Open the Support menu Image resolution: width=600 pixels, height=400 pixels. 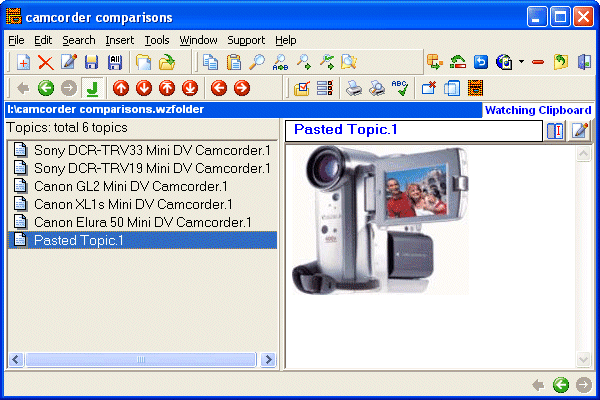pyautogui.click(x=246, y=40)
